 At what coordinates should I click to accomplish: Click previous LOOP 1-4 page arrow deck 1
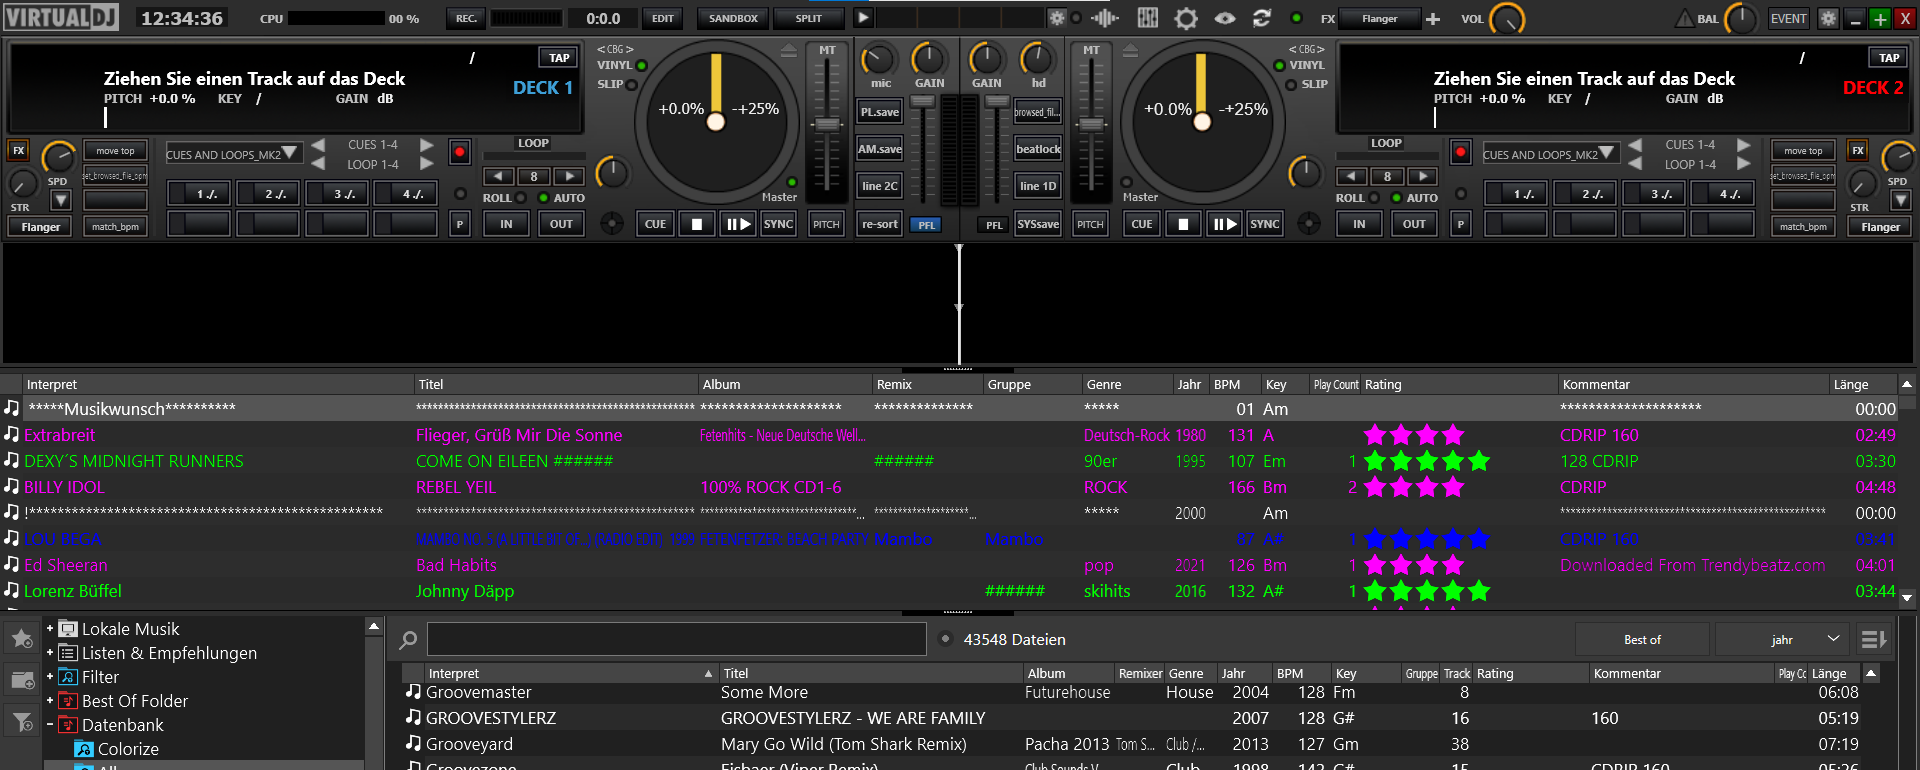pos(318,164)
